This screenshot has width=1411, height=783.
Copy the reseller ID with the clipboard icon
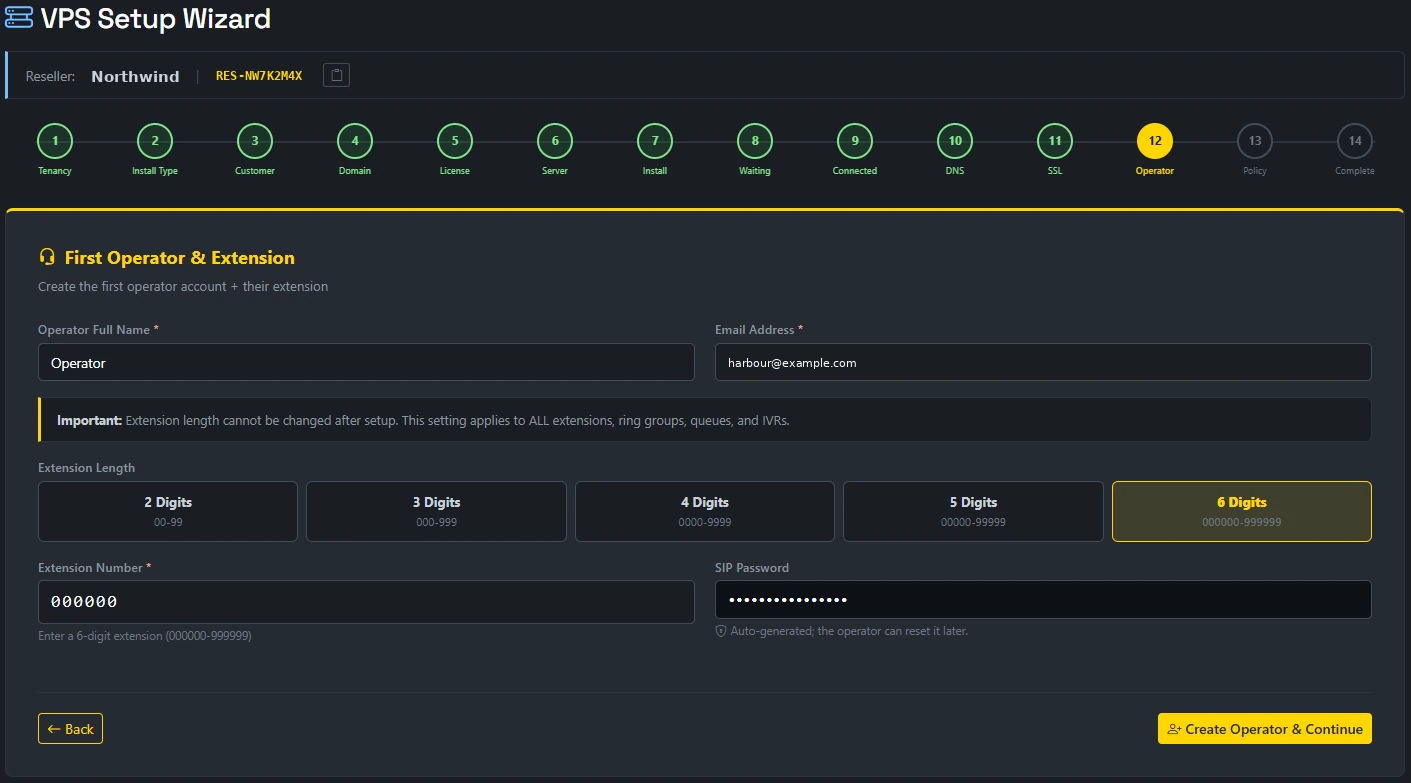coord(336,75)
